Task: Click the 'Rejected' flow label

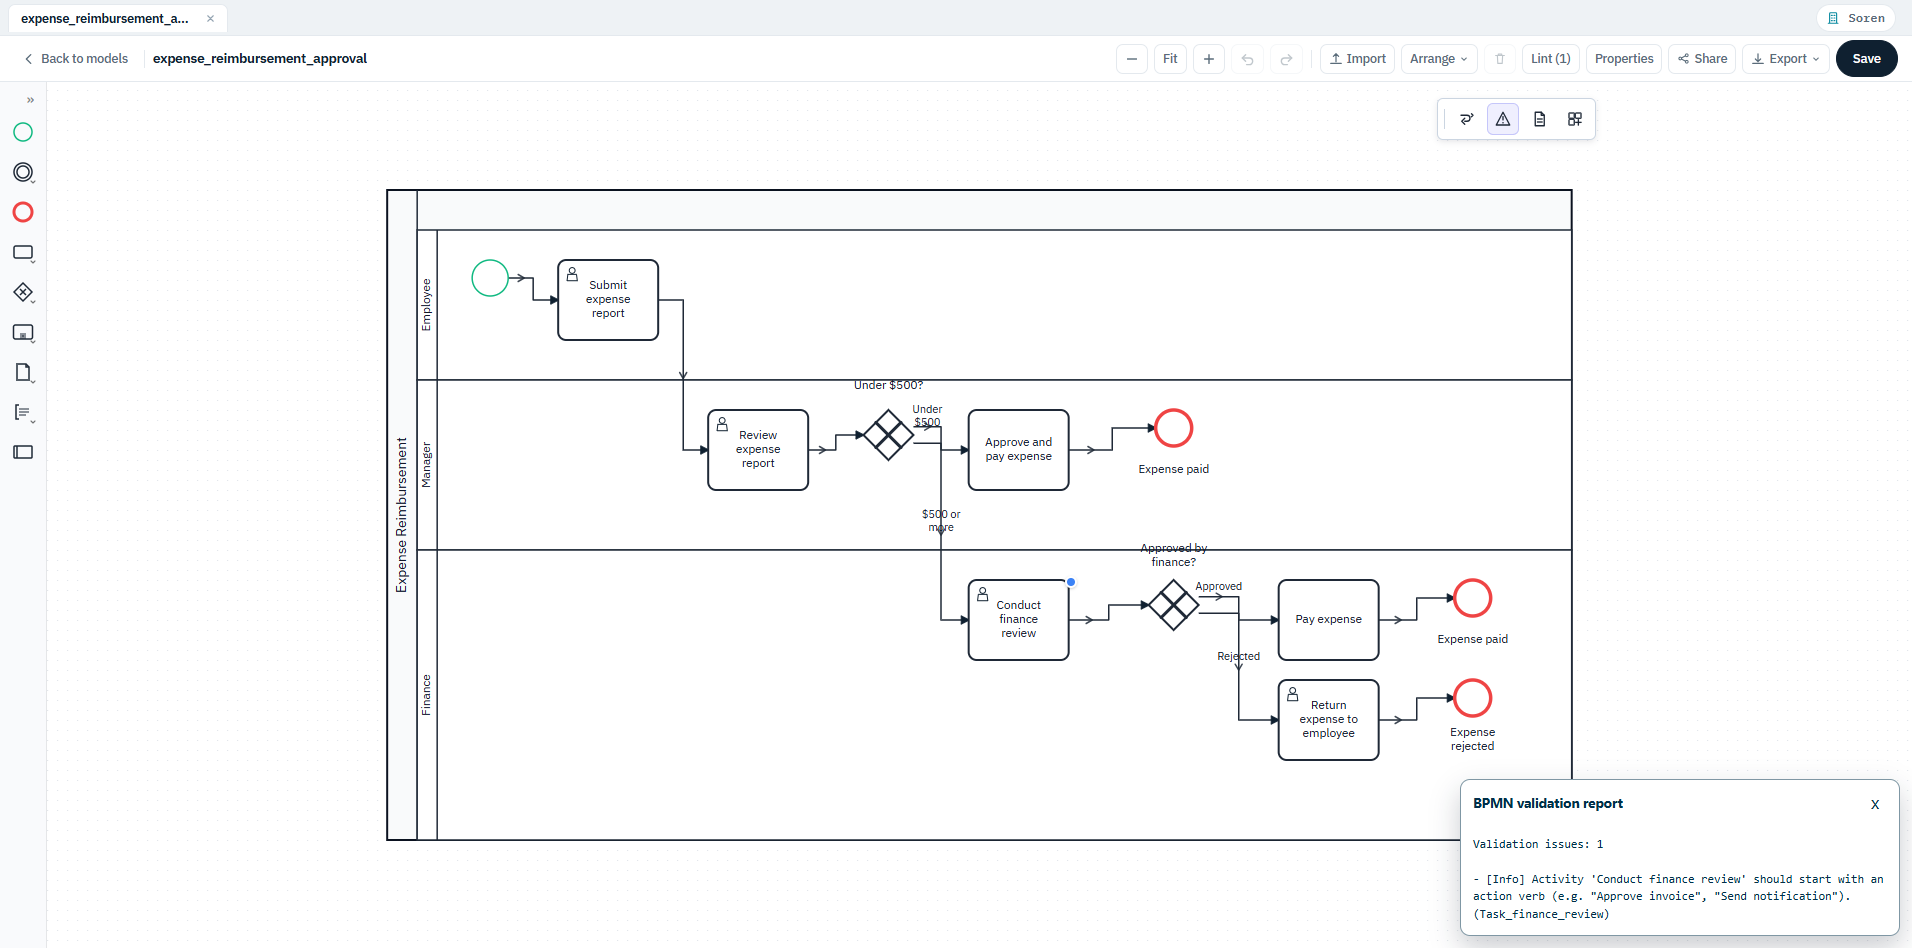Action: click(x=1238, y=657)
